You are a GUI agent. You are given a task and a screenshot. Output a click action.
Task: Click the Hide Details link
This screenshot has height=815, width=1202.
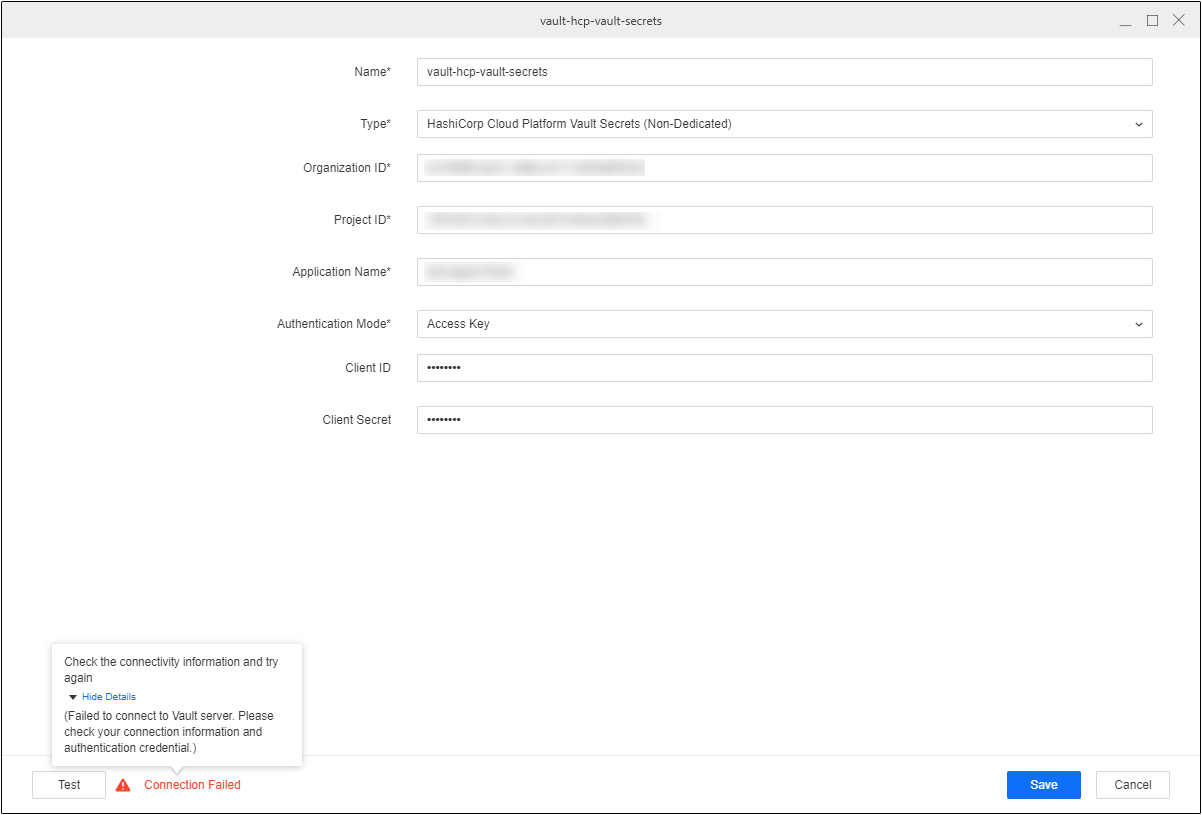tap(108, 697)
